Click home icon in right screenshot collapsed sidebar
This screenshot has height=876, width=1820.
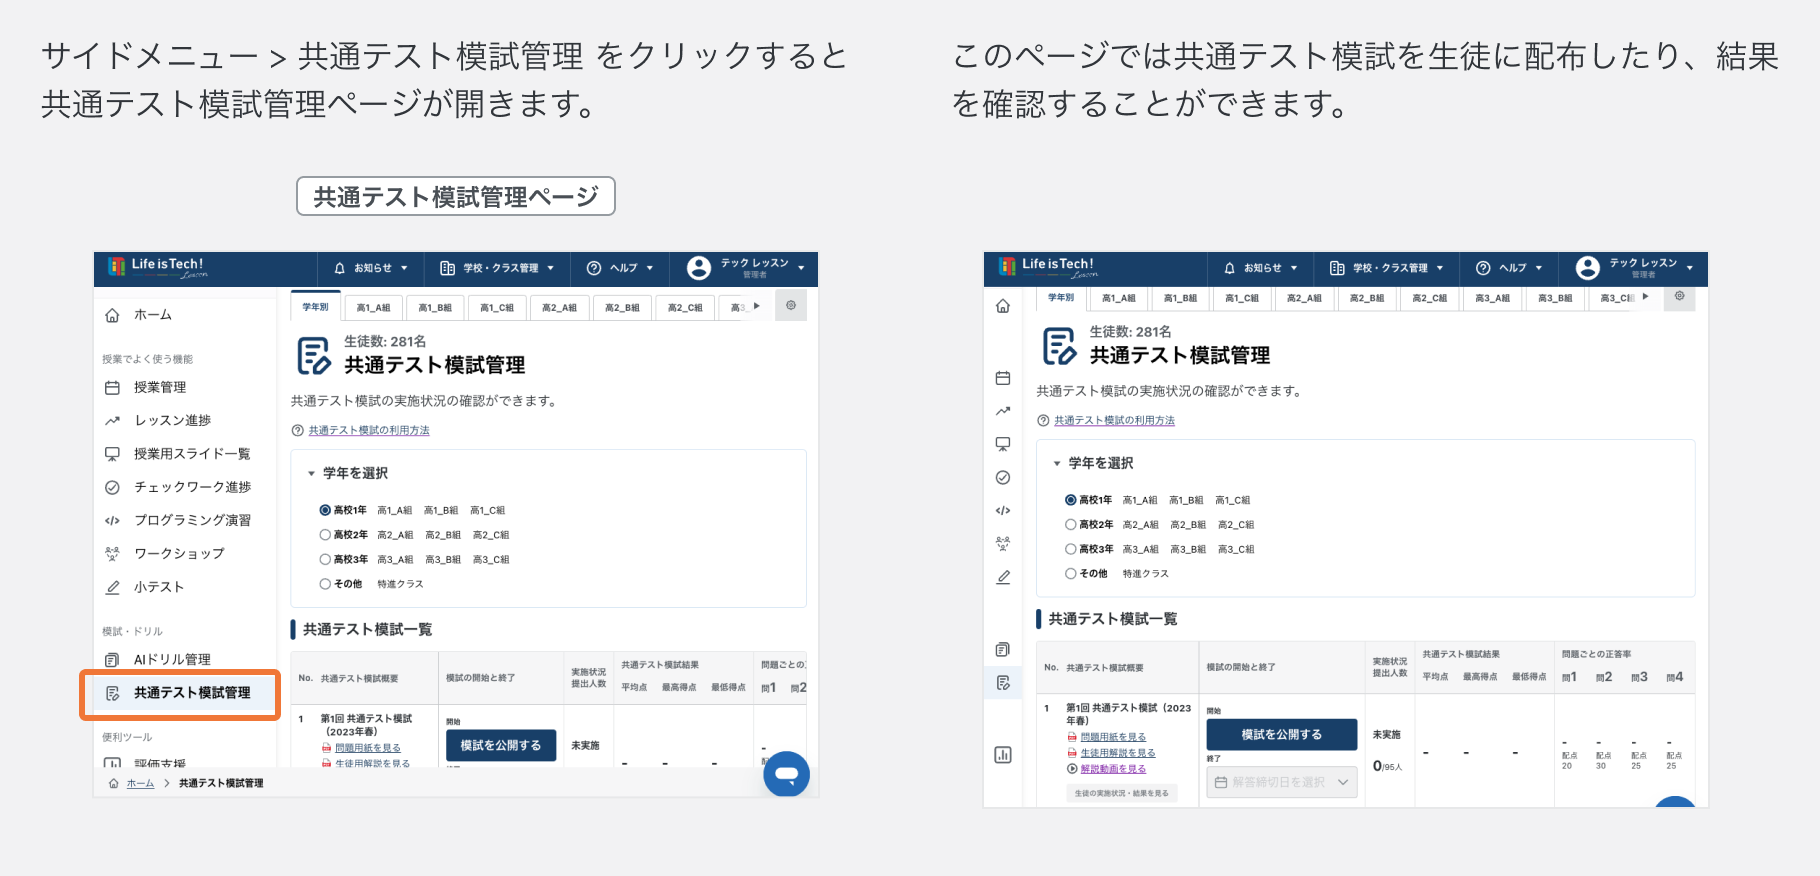[x=1003, y=305]
